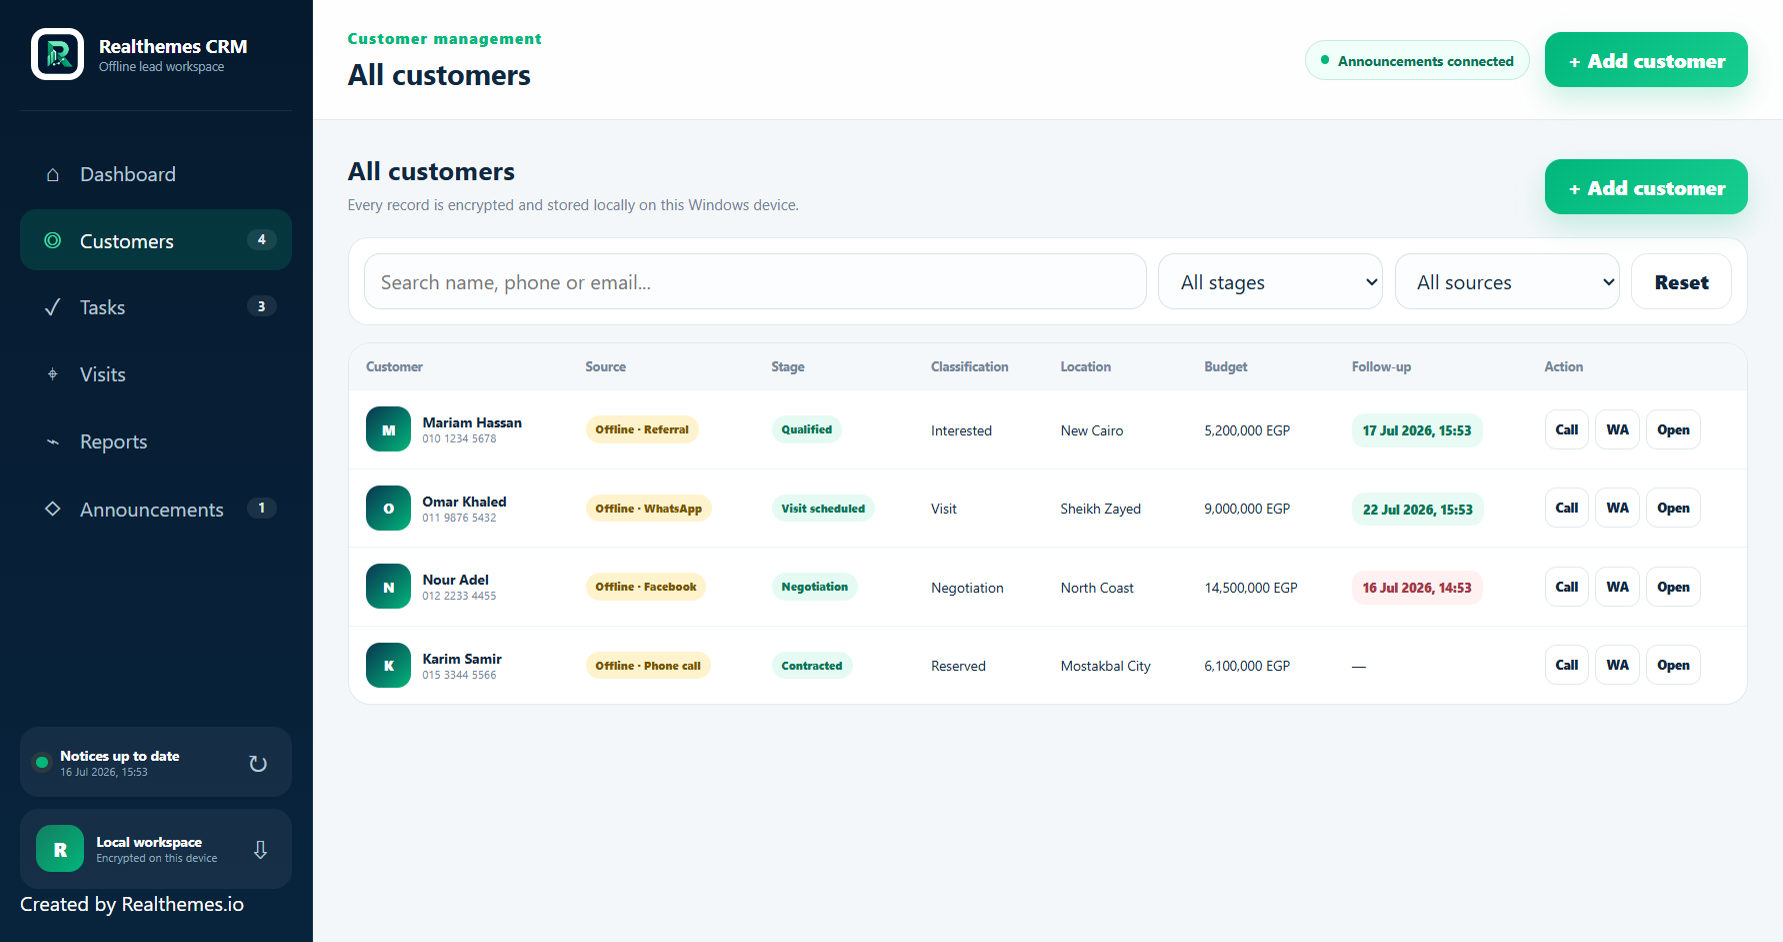Click the Dashboard home icon
This screenshot has height=942, width=1783.
pos(53,175)
